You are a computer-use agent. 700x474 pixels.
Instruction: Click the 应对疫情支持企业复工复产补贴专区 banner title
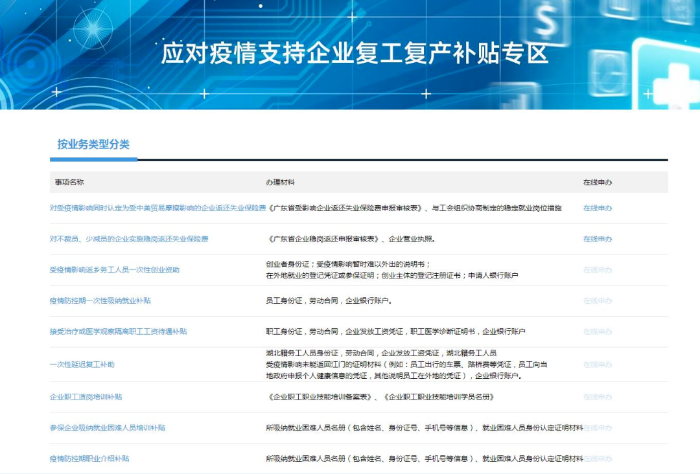[x=355, y=53]
